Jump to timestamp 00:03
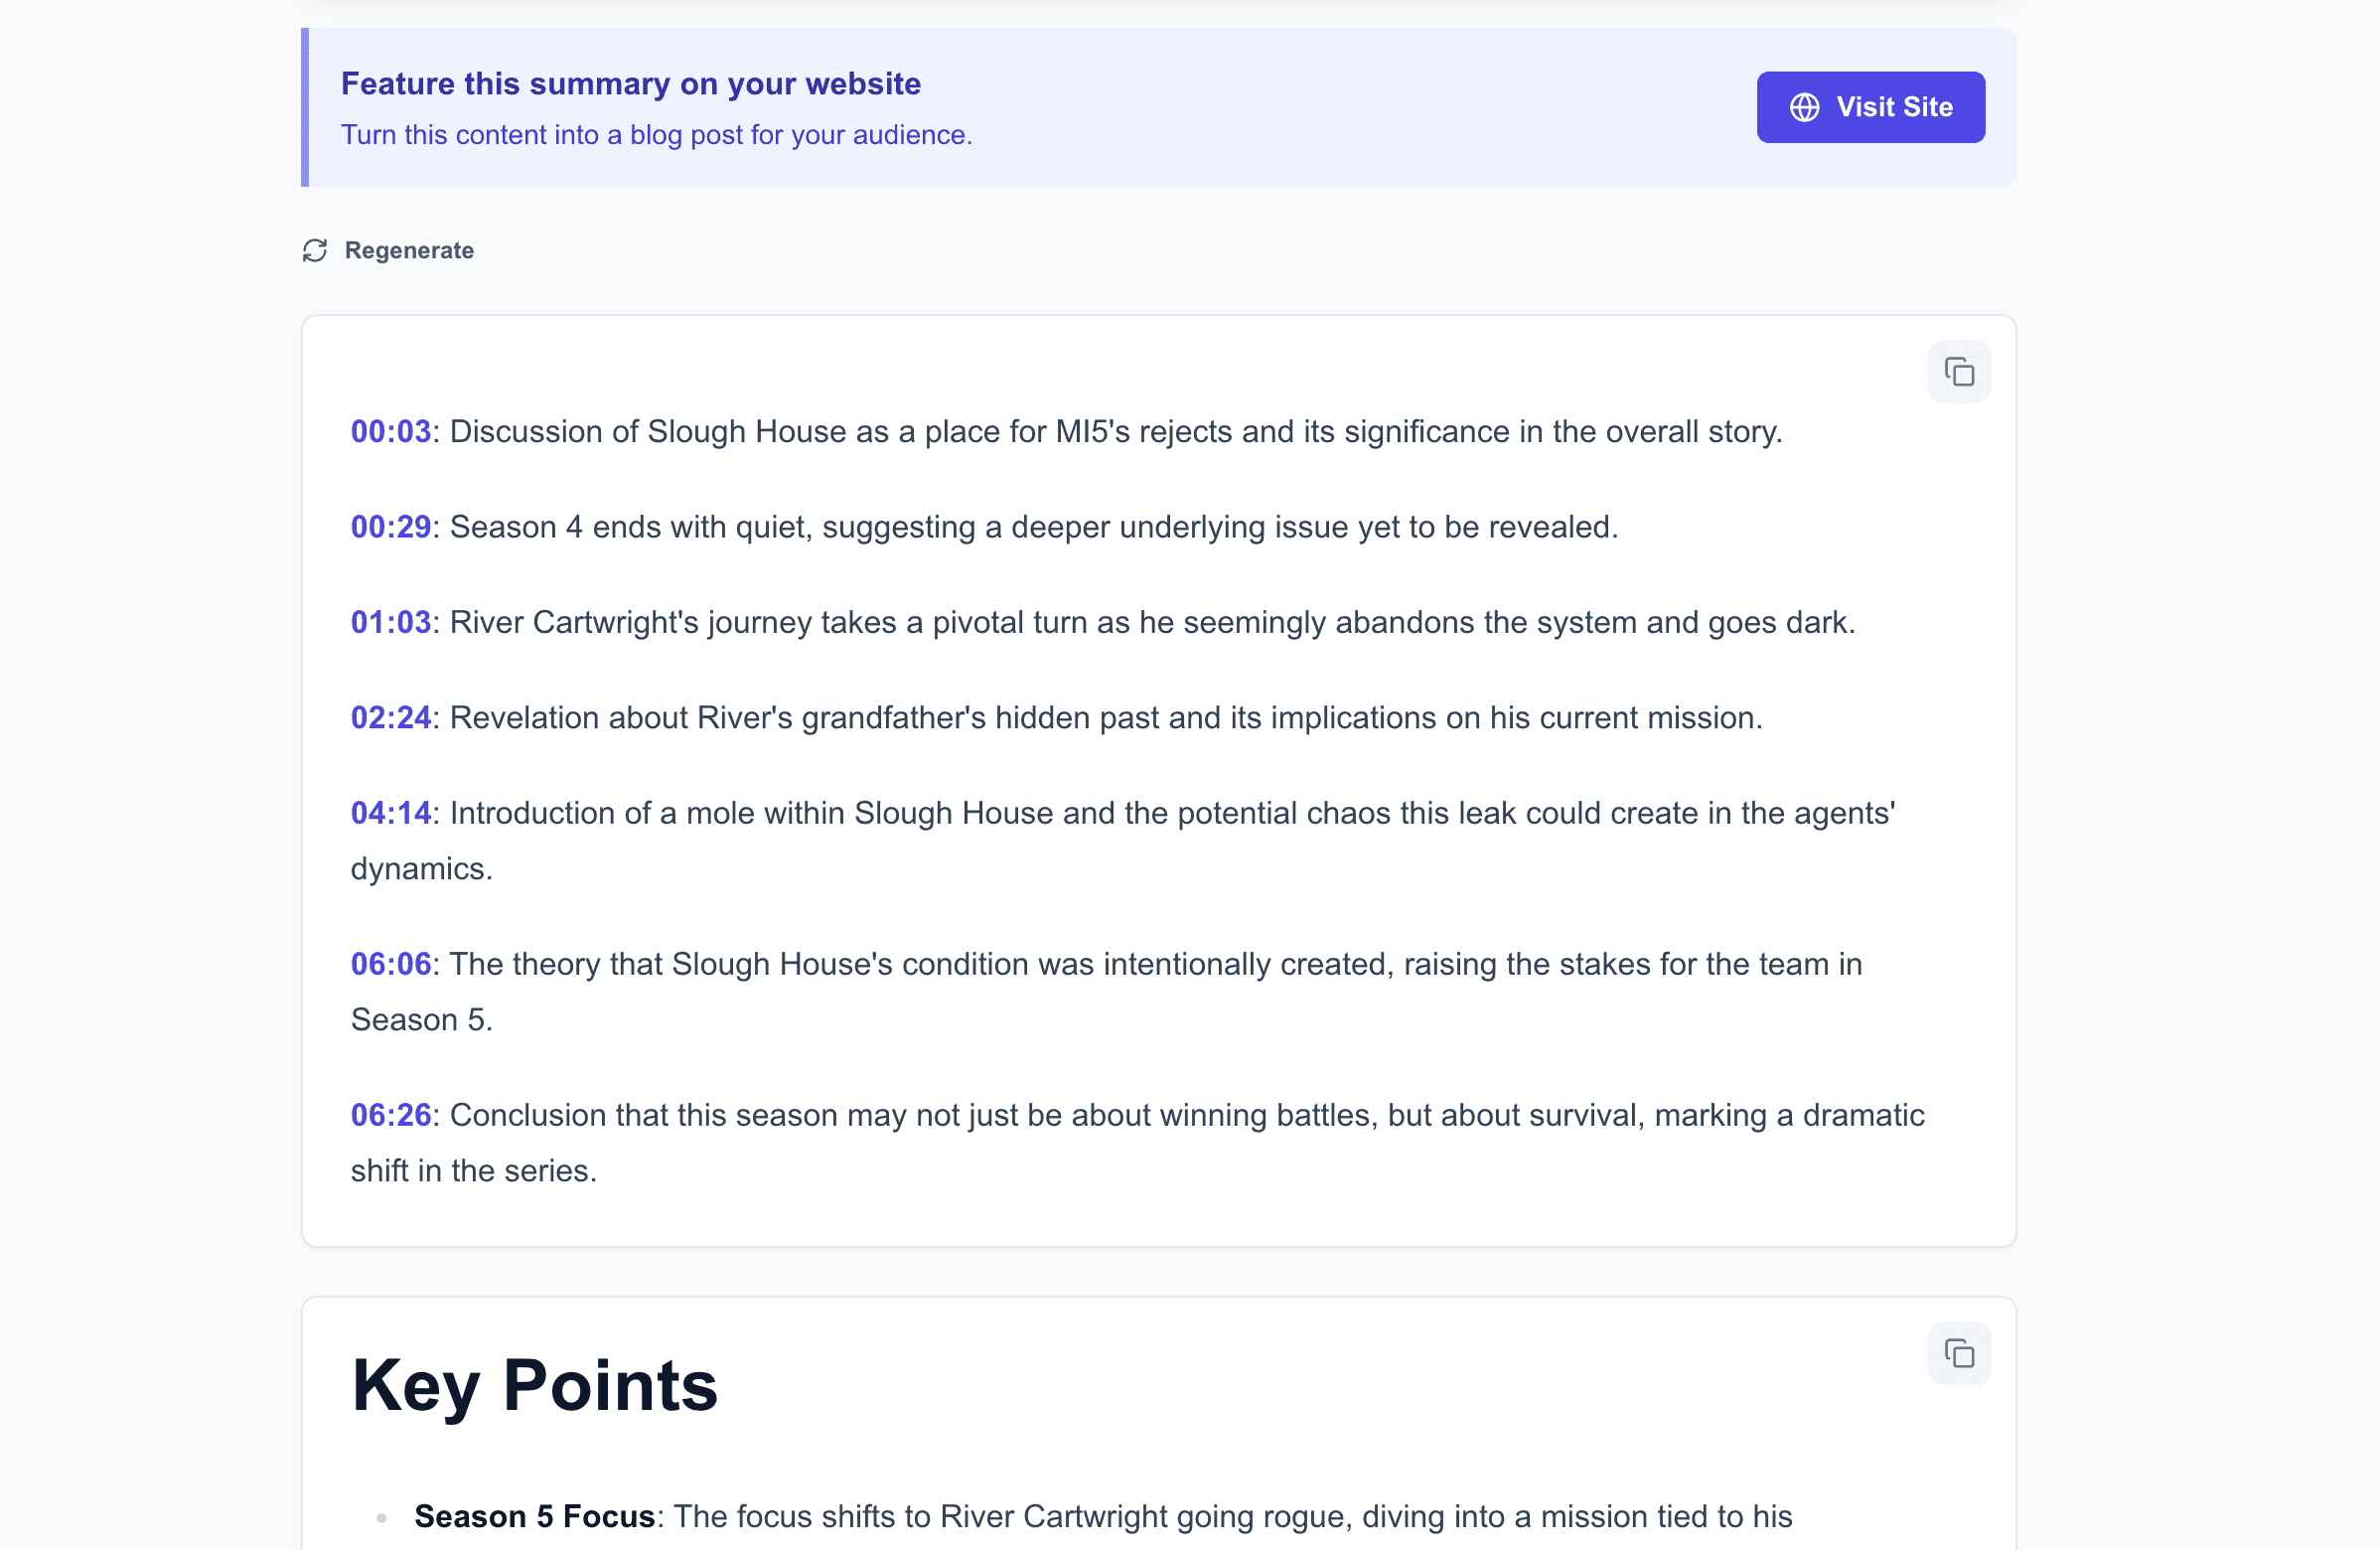This screenshot has height=1550, width=2380. 390,431
